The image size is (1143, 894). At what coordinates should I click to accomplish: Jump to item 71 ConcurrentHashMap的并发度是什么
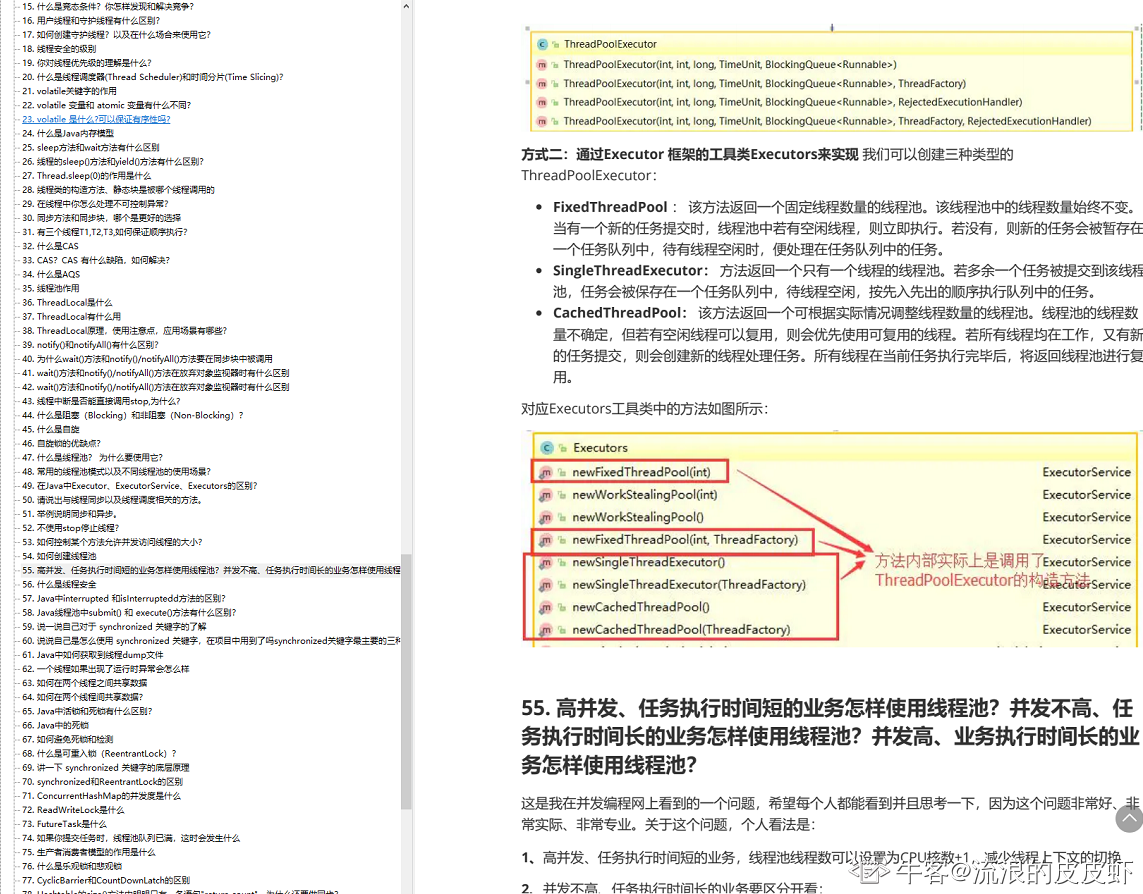click(x=101, y=796)
